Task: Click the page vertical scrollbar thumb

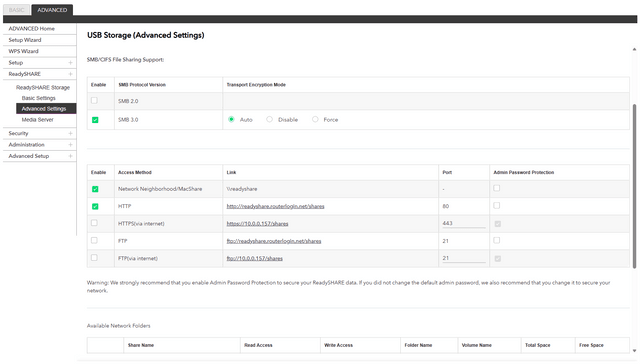Action: pos(634,186)
